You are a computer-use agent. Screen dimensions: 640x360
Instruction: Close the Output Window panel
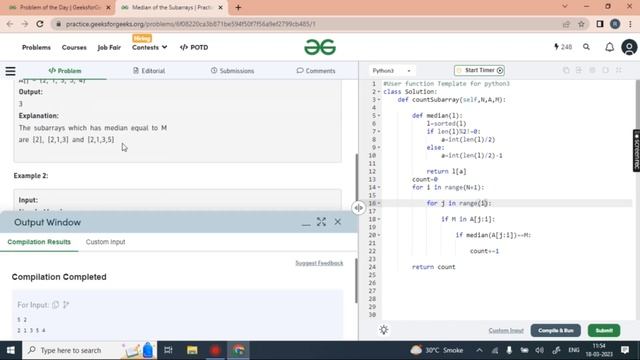pyautogui.click(x=338, y=222)
